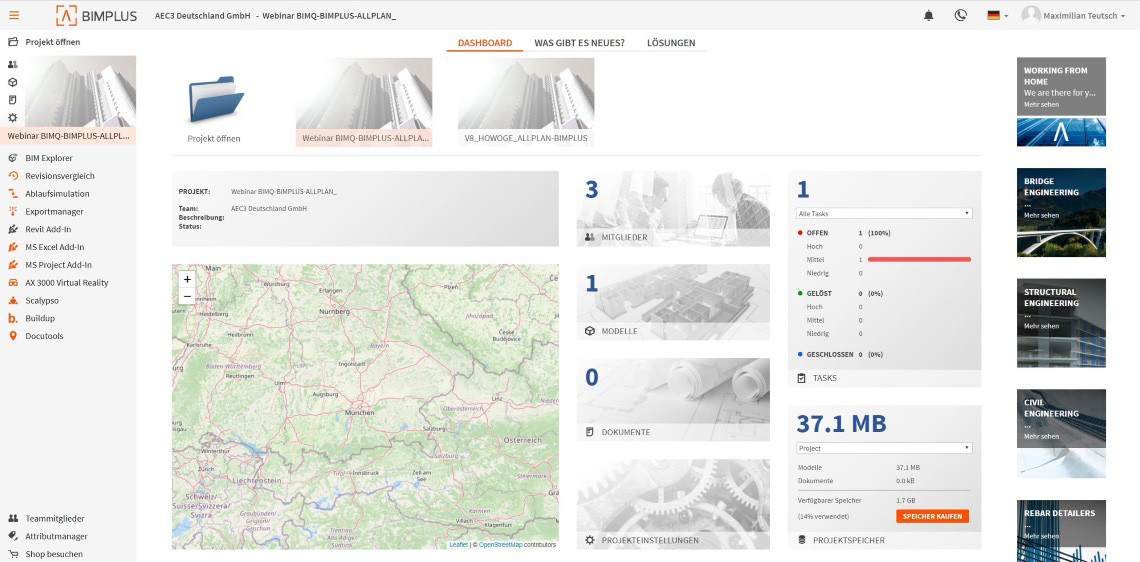
Task: Open the MITGLIEDER tile
Action: 673,209
